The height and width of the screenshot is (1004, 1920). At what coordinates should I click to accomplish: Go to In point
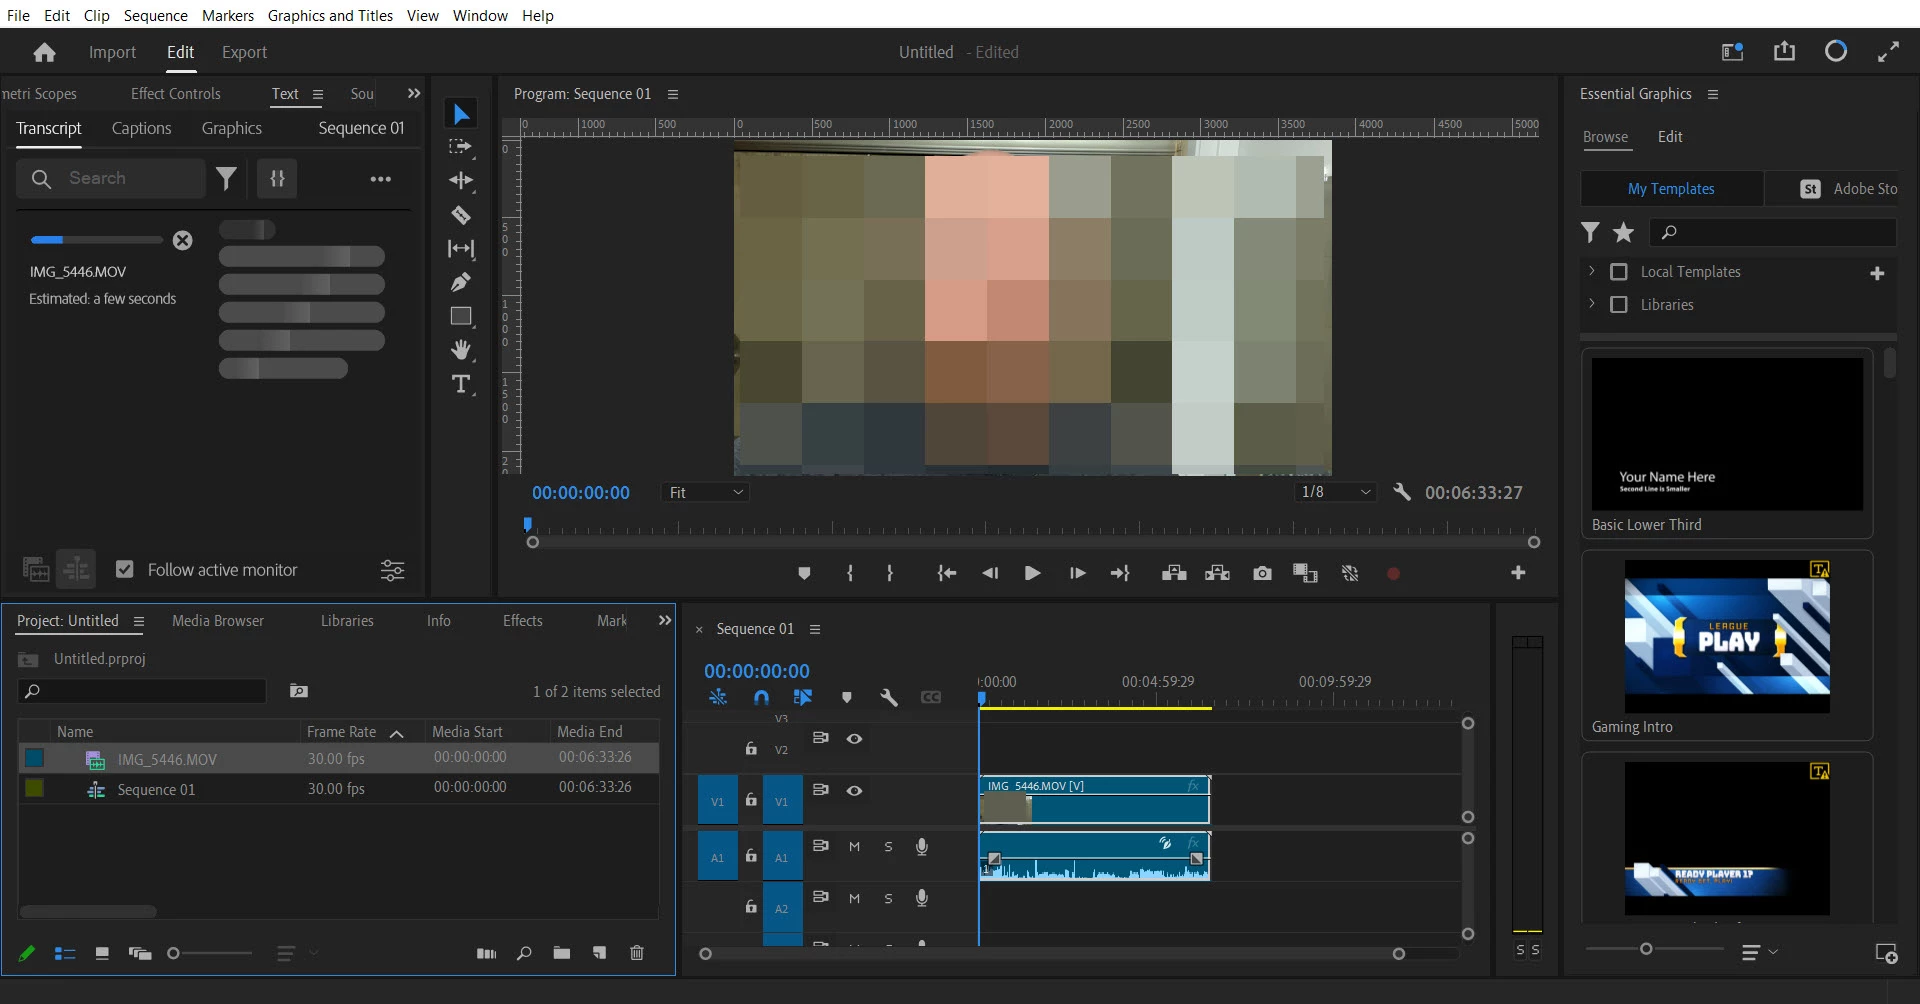coord(946,573)
